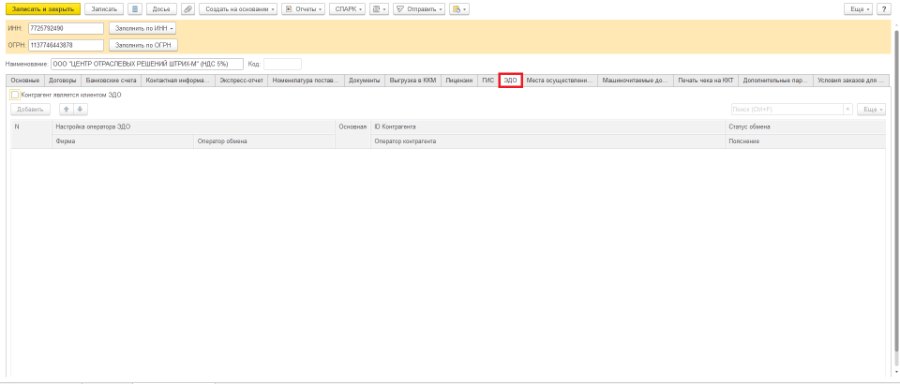Screen dimensions: 900x384
Task: Focus the table search field (Ctrl+F)
Action: point(786,109)
